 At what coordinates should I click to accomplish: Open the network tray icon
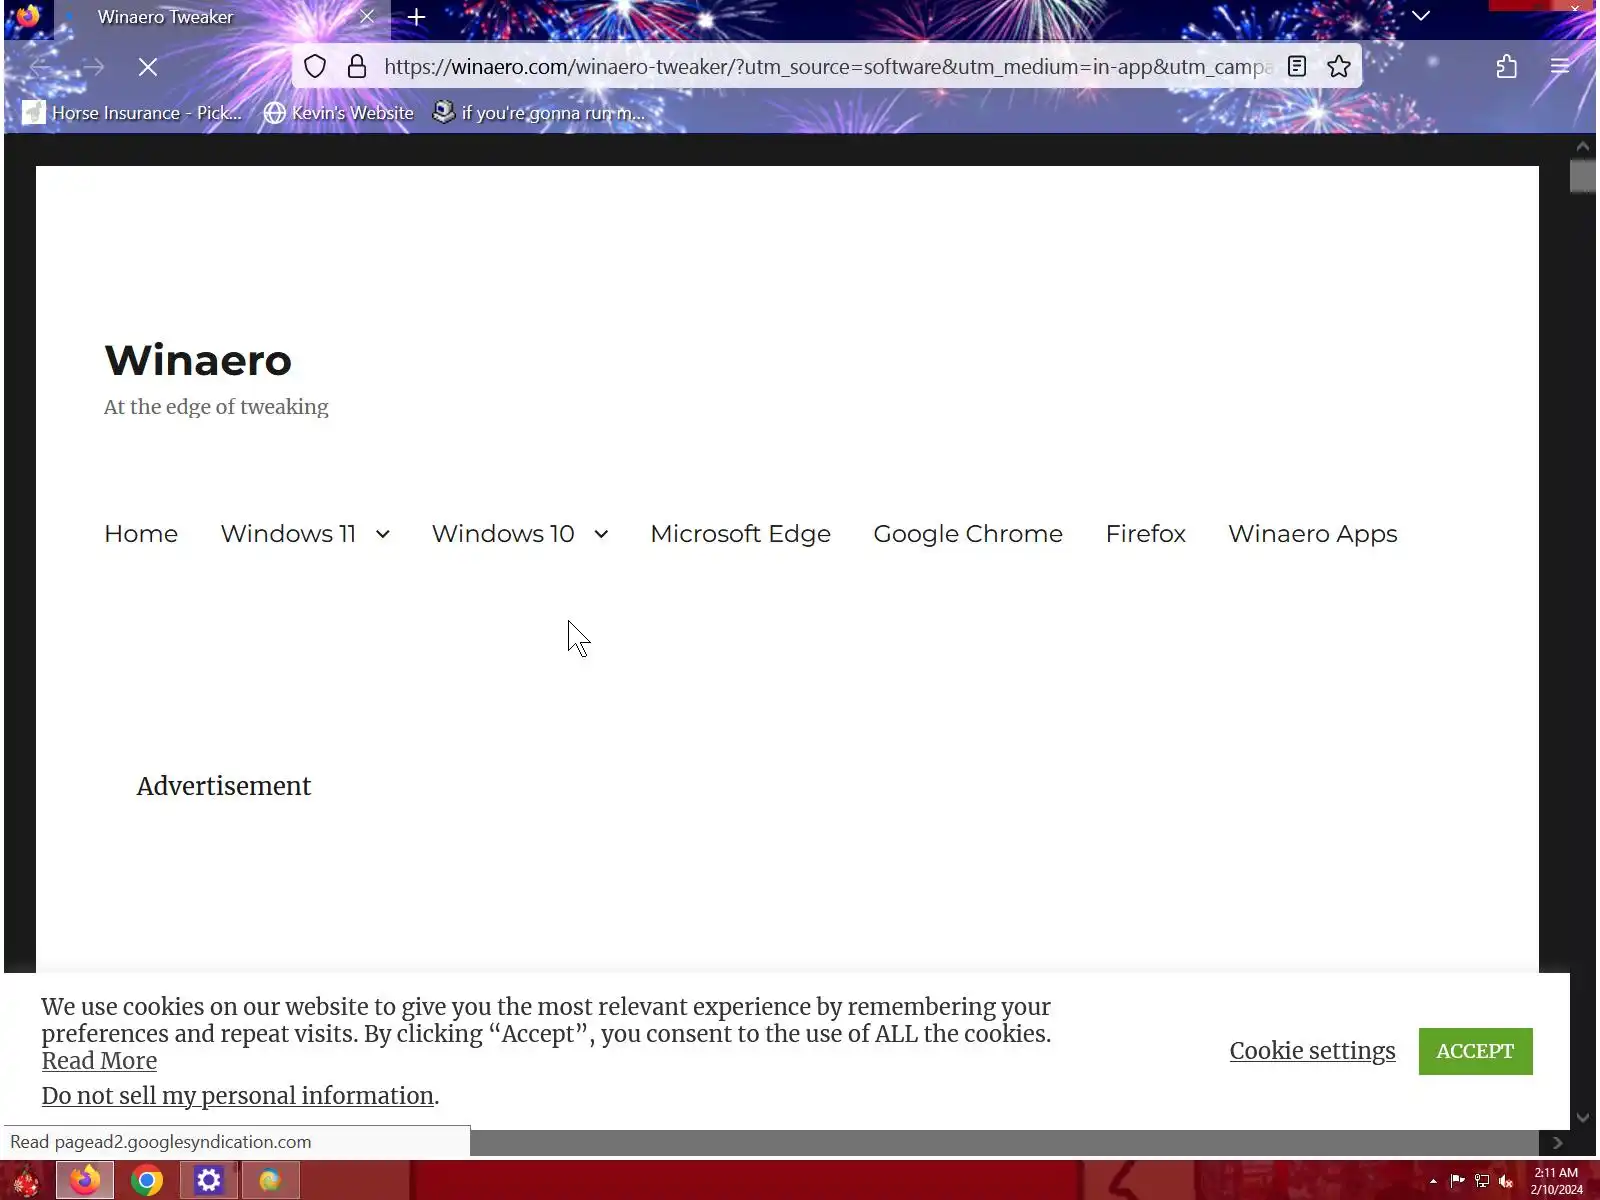point(1482,1181)
